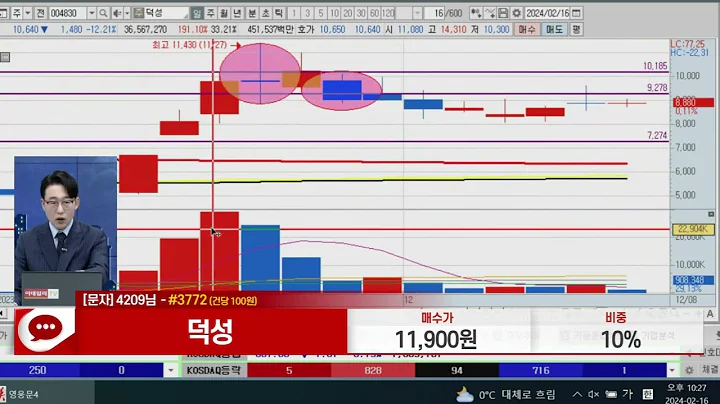Click the 호가 10,650 ask value
This screenshot has width=720, height=404.
point(332,29)
